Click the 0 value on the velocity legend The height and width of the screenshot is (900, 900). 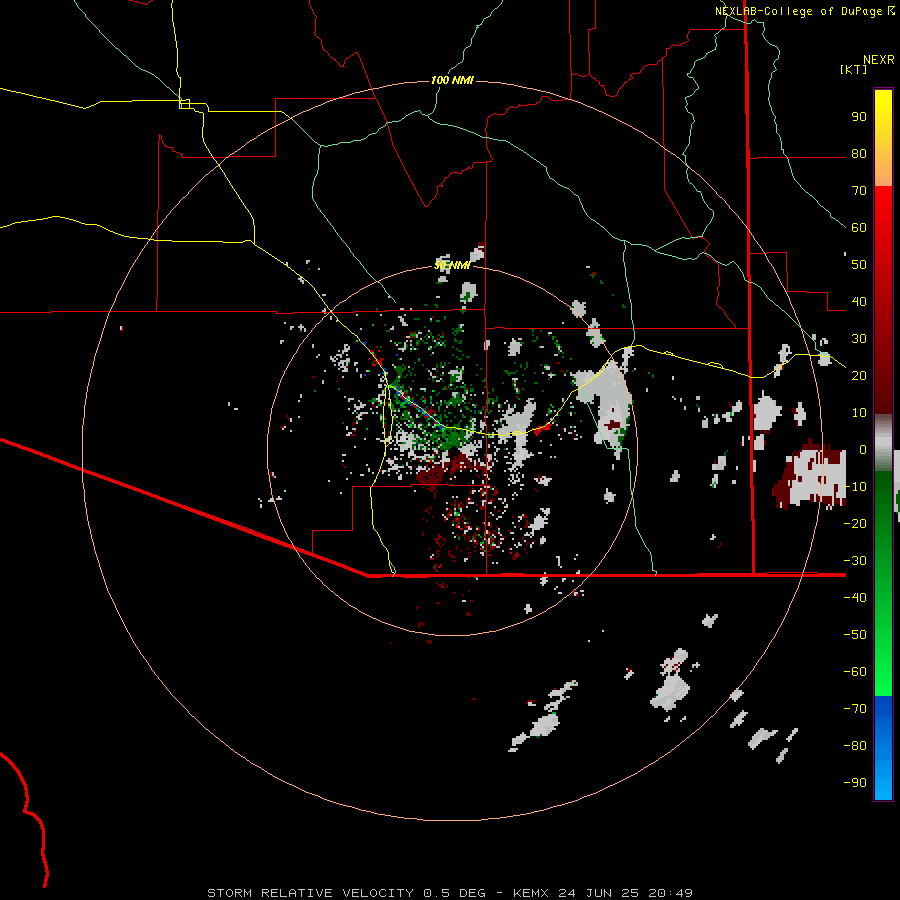[863, 450]
